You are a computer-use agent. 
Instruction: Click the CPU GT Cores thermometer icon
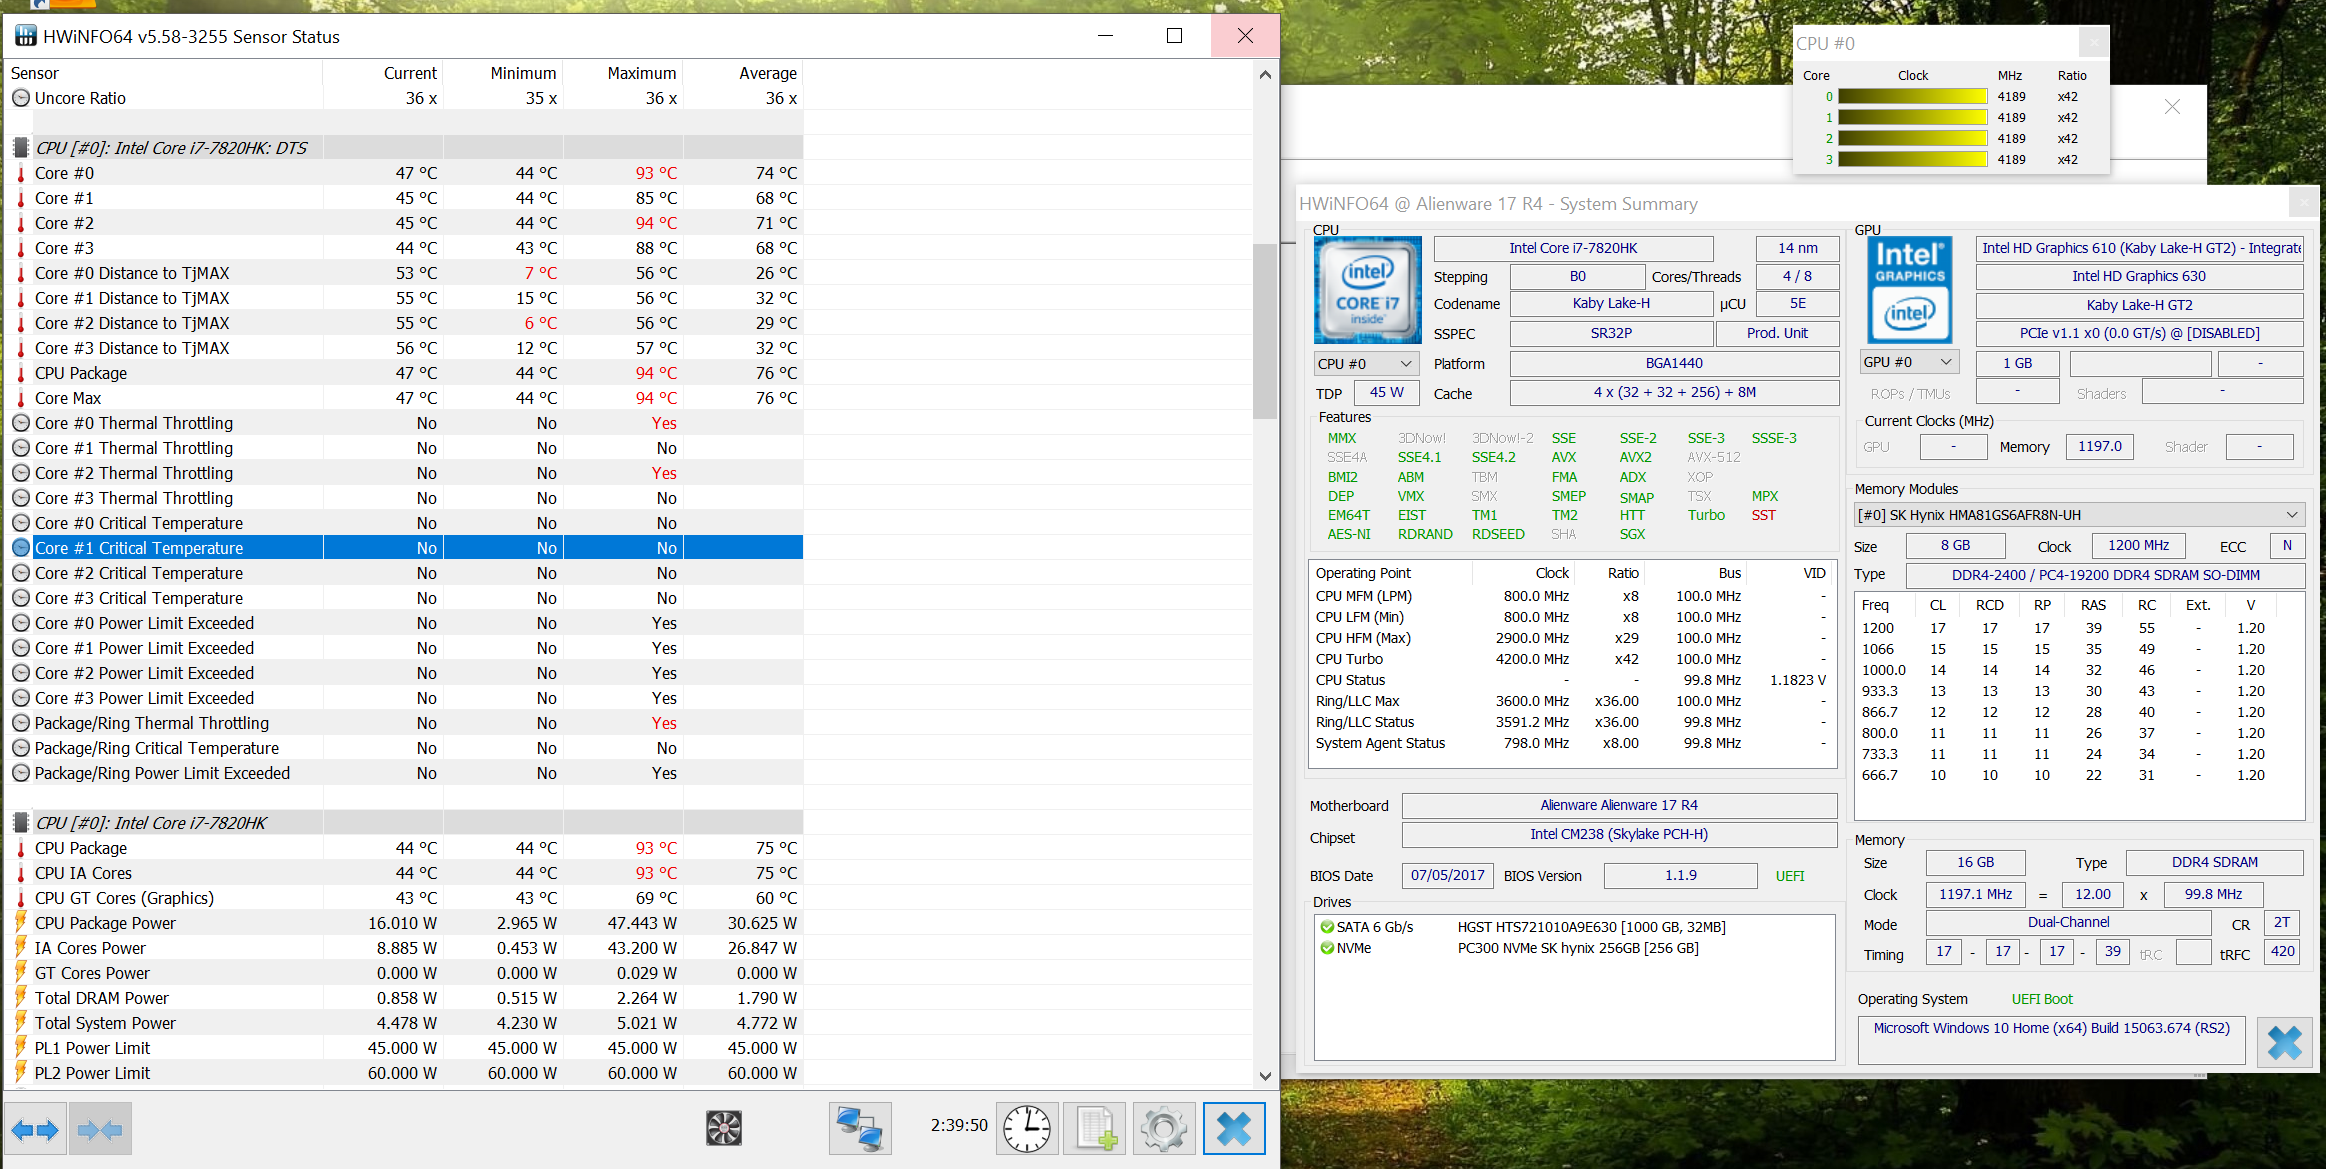[20, 898]
